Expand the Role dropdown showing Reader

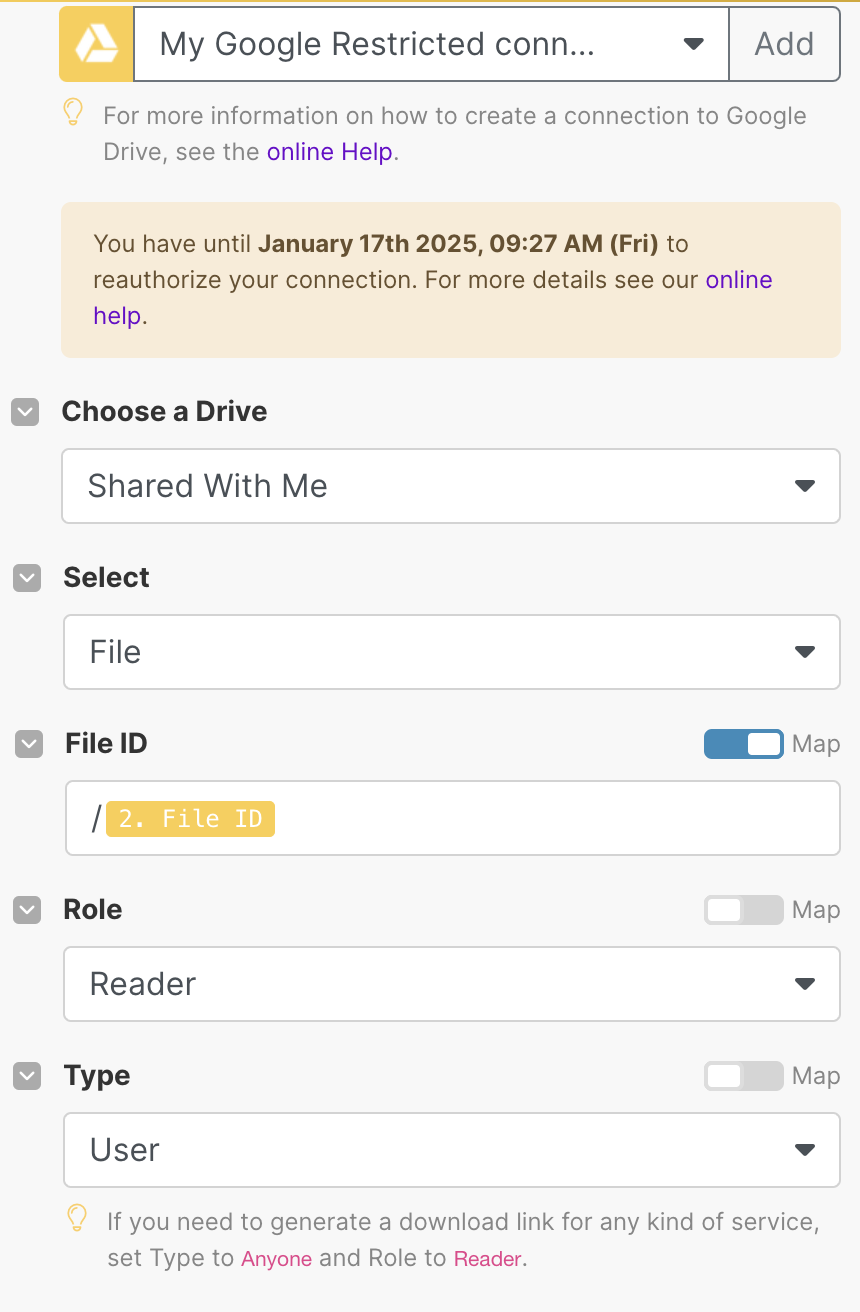tap(451, 984)
